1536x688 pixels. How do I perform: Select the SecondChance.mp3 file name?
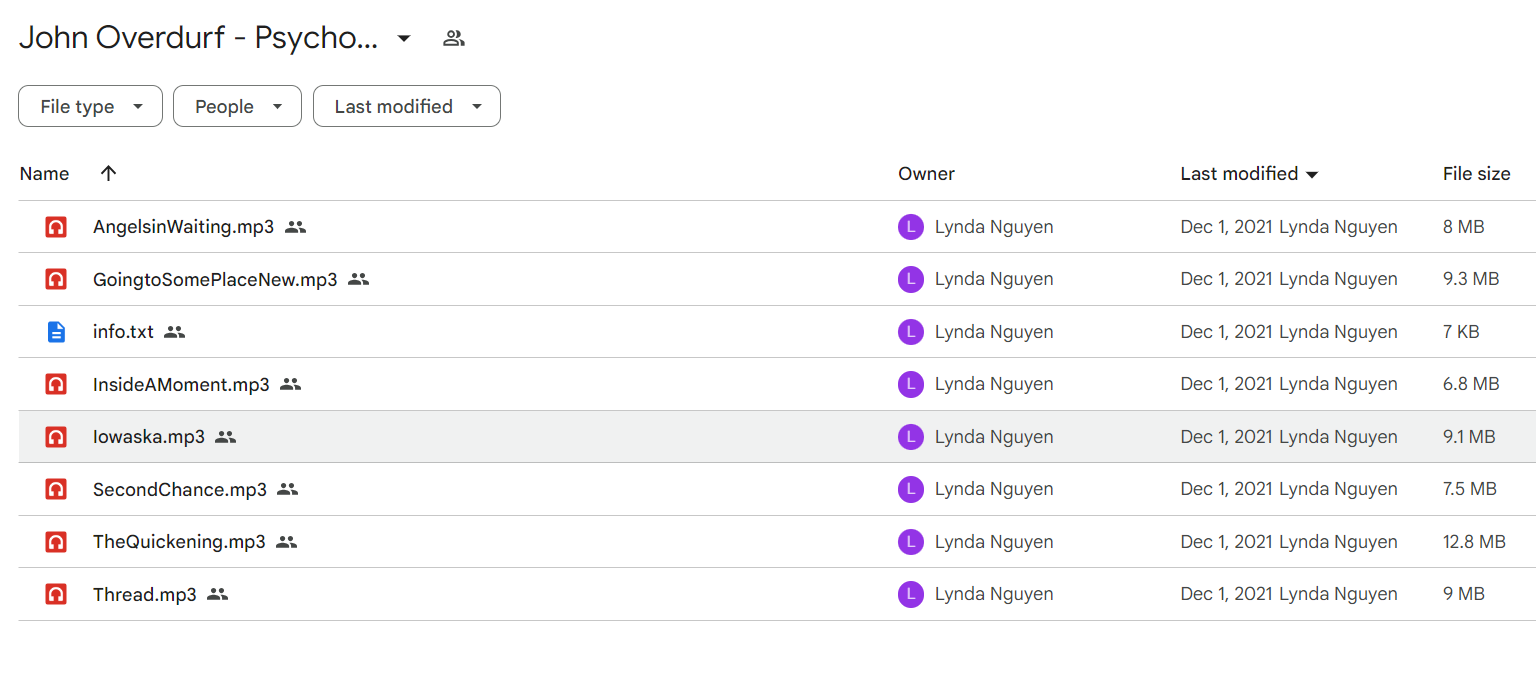180,489
